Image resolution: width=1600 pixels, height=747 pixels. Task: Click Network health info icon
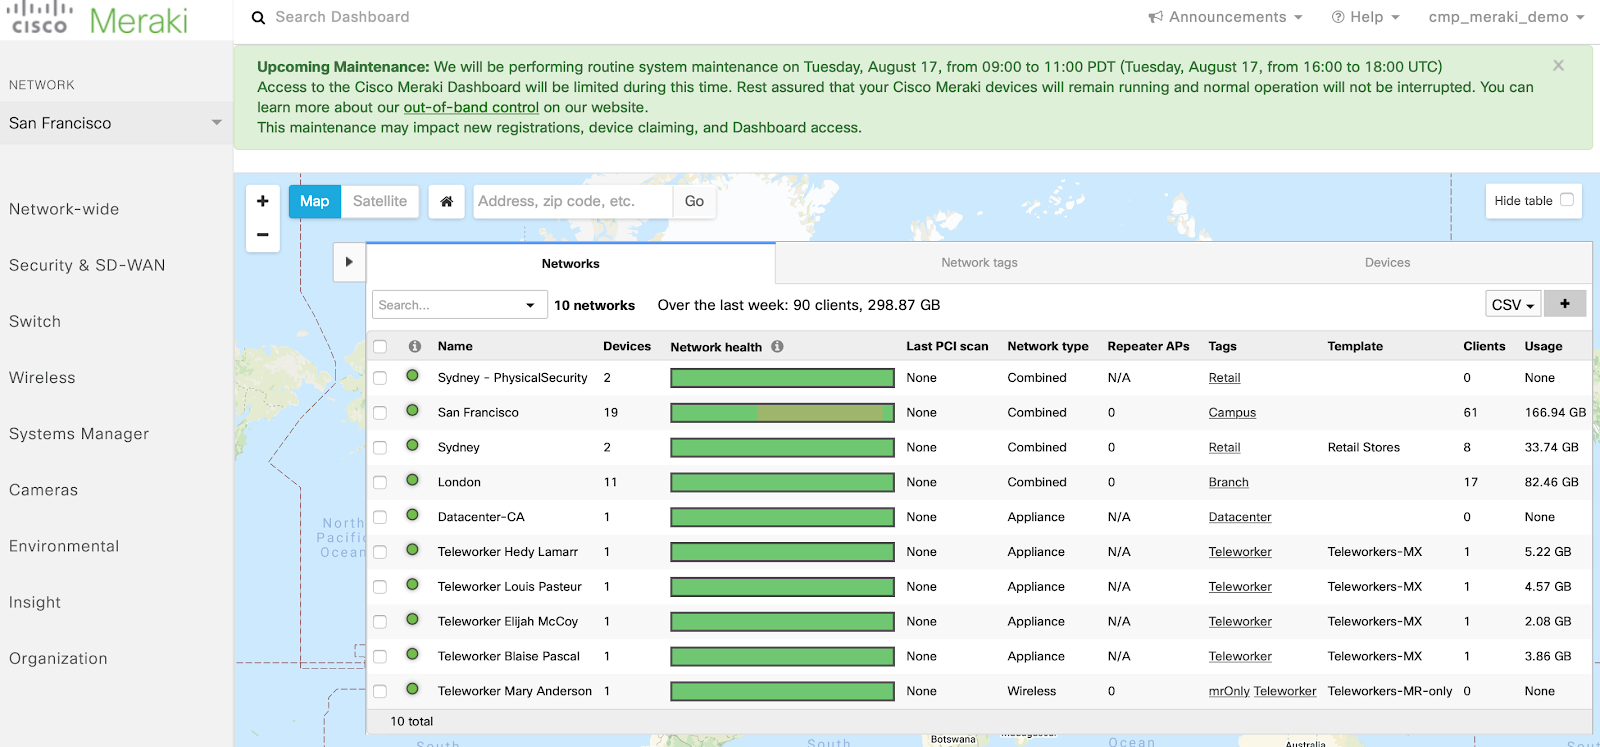pos(777,347)
